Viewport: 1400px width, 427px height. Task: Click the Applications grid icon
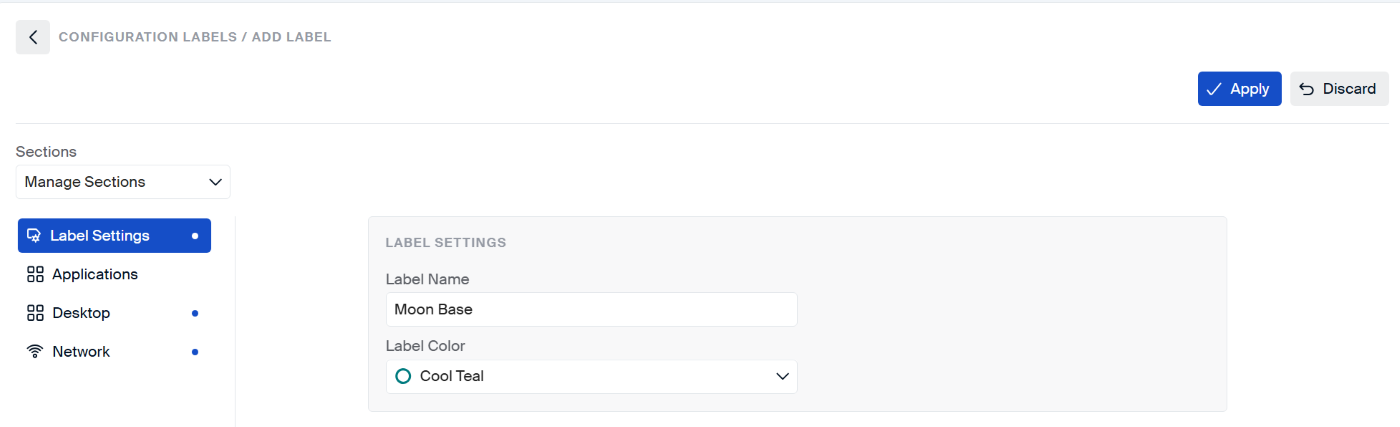(35, 274)
